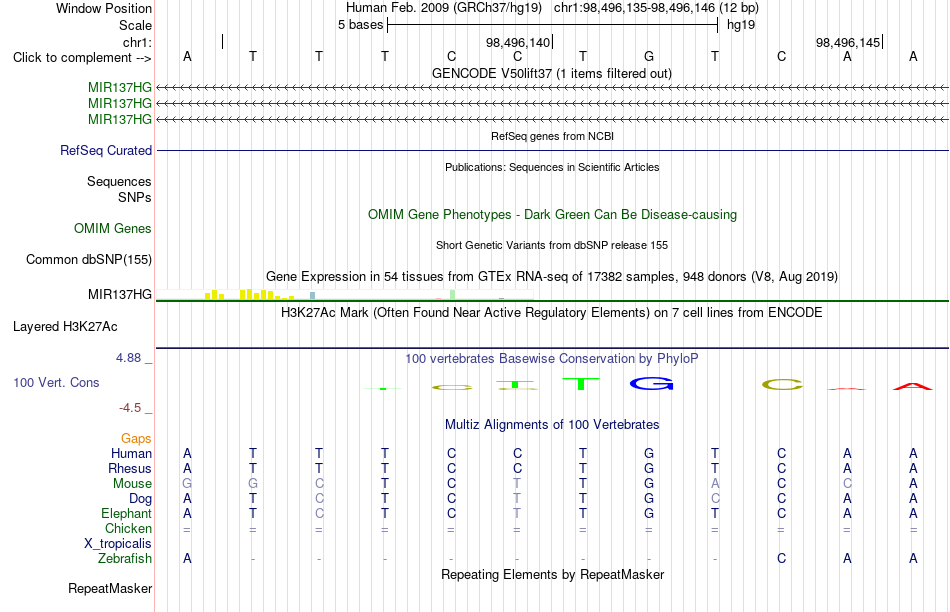
Task: Click the 4.88 PhyloP upper scale value
Action: pyautogui.click(x=128, y=358)
